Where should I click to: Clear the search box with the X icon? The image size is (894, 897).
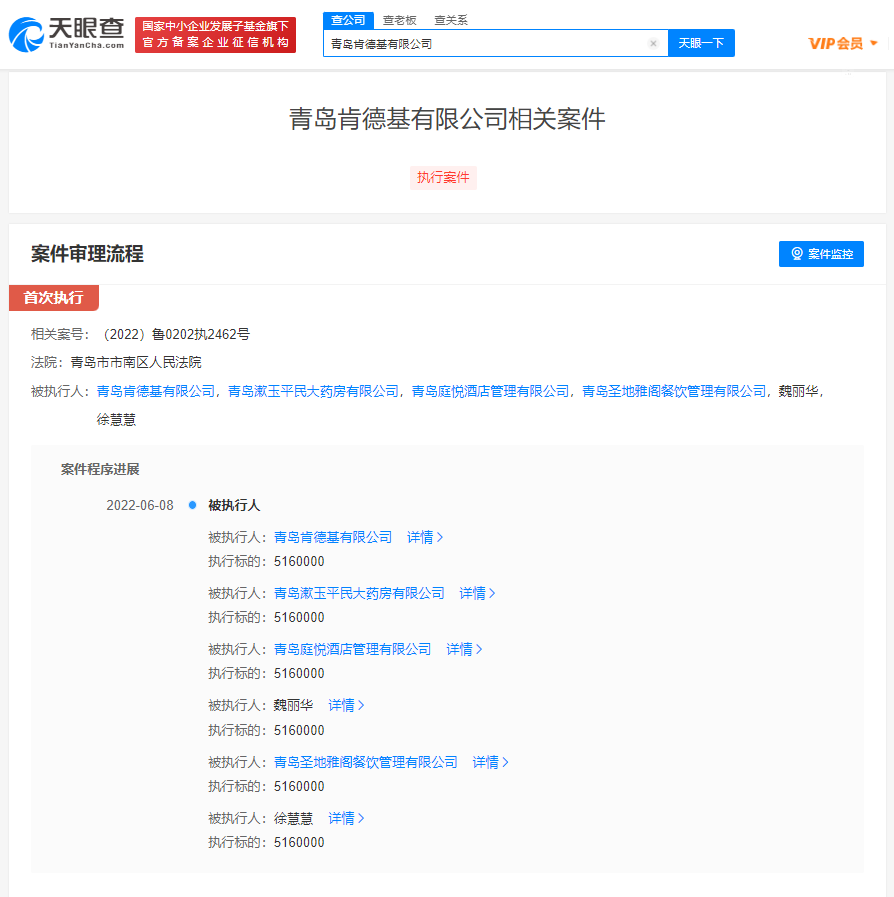[653, 44]
